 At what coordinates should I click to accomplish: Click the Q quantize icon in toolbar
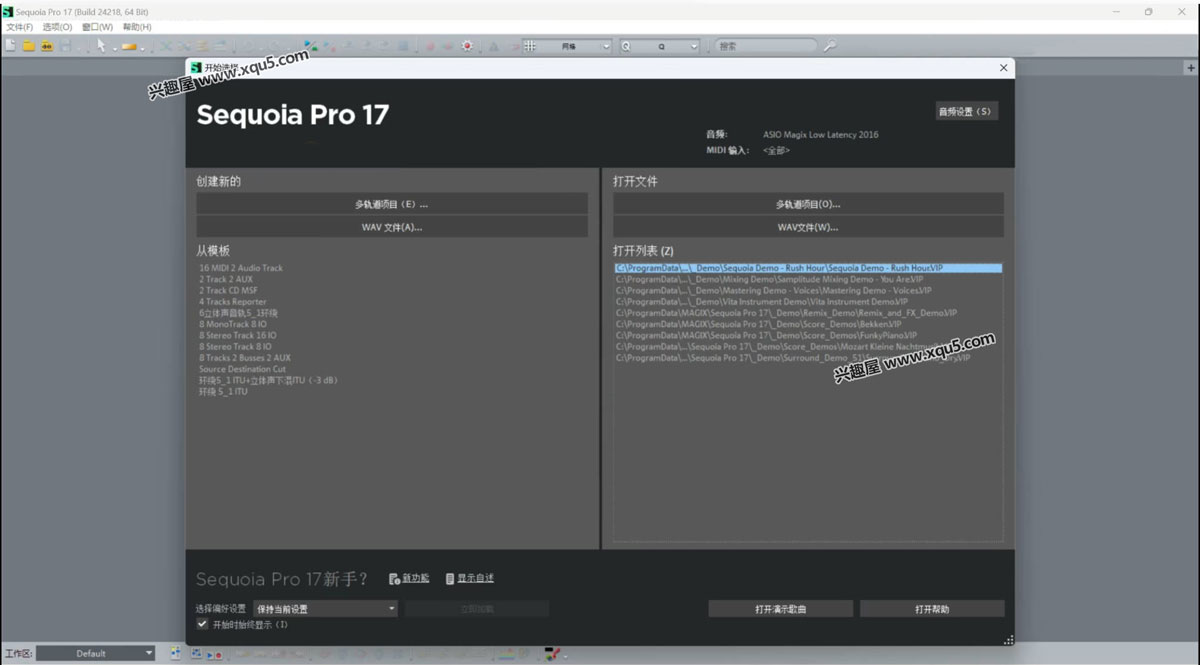(626, 46)
